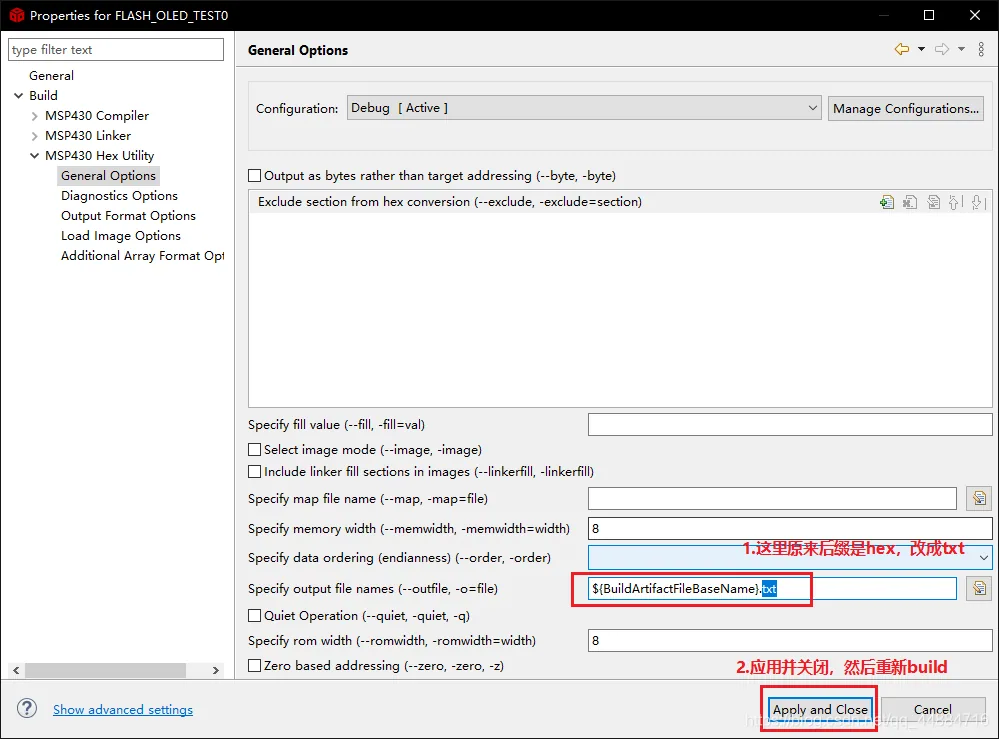Open the view menu three-dots icon

tap(981, 49)
